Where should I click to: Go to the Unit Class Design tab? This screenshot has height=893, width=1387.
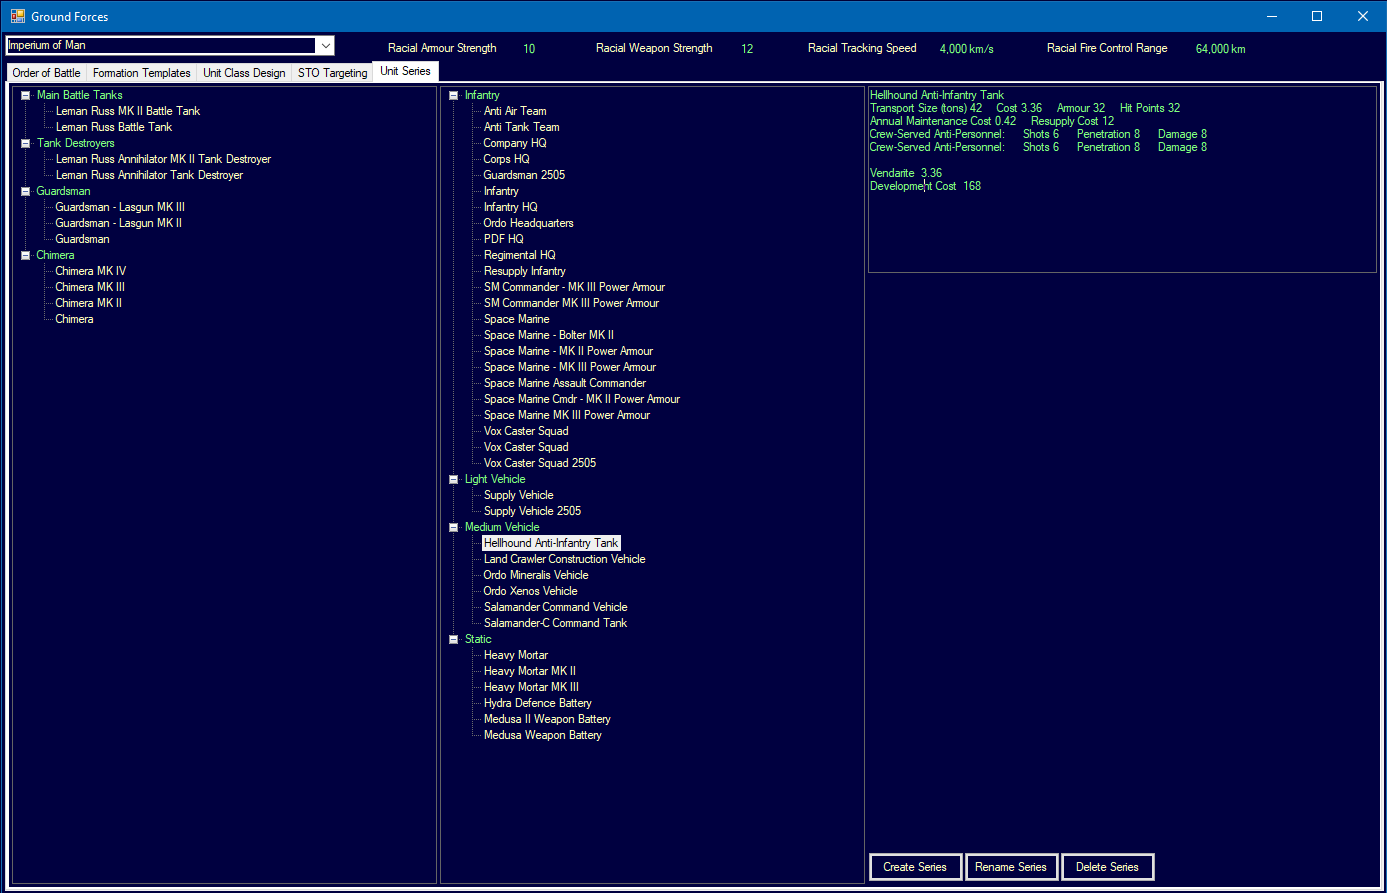click(244, 73)
